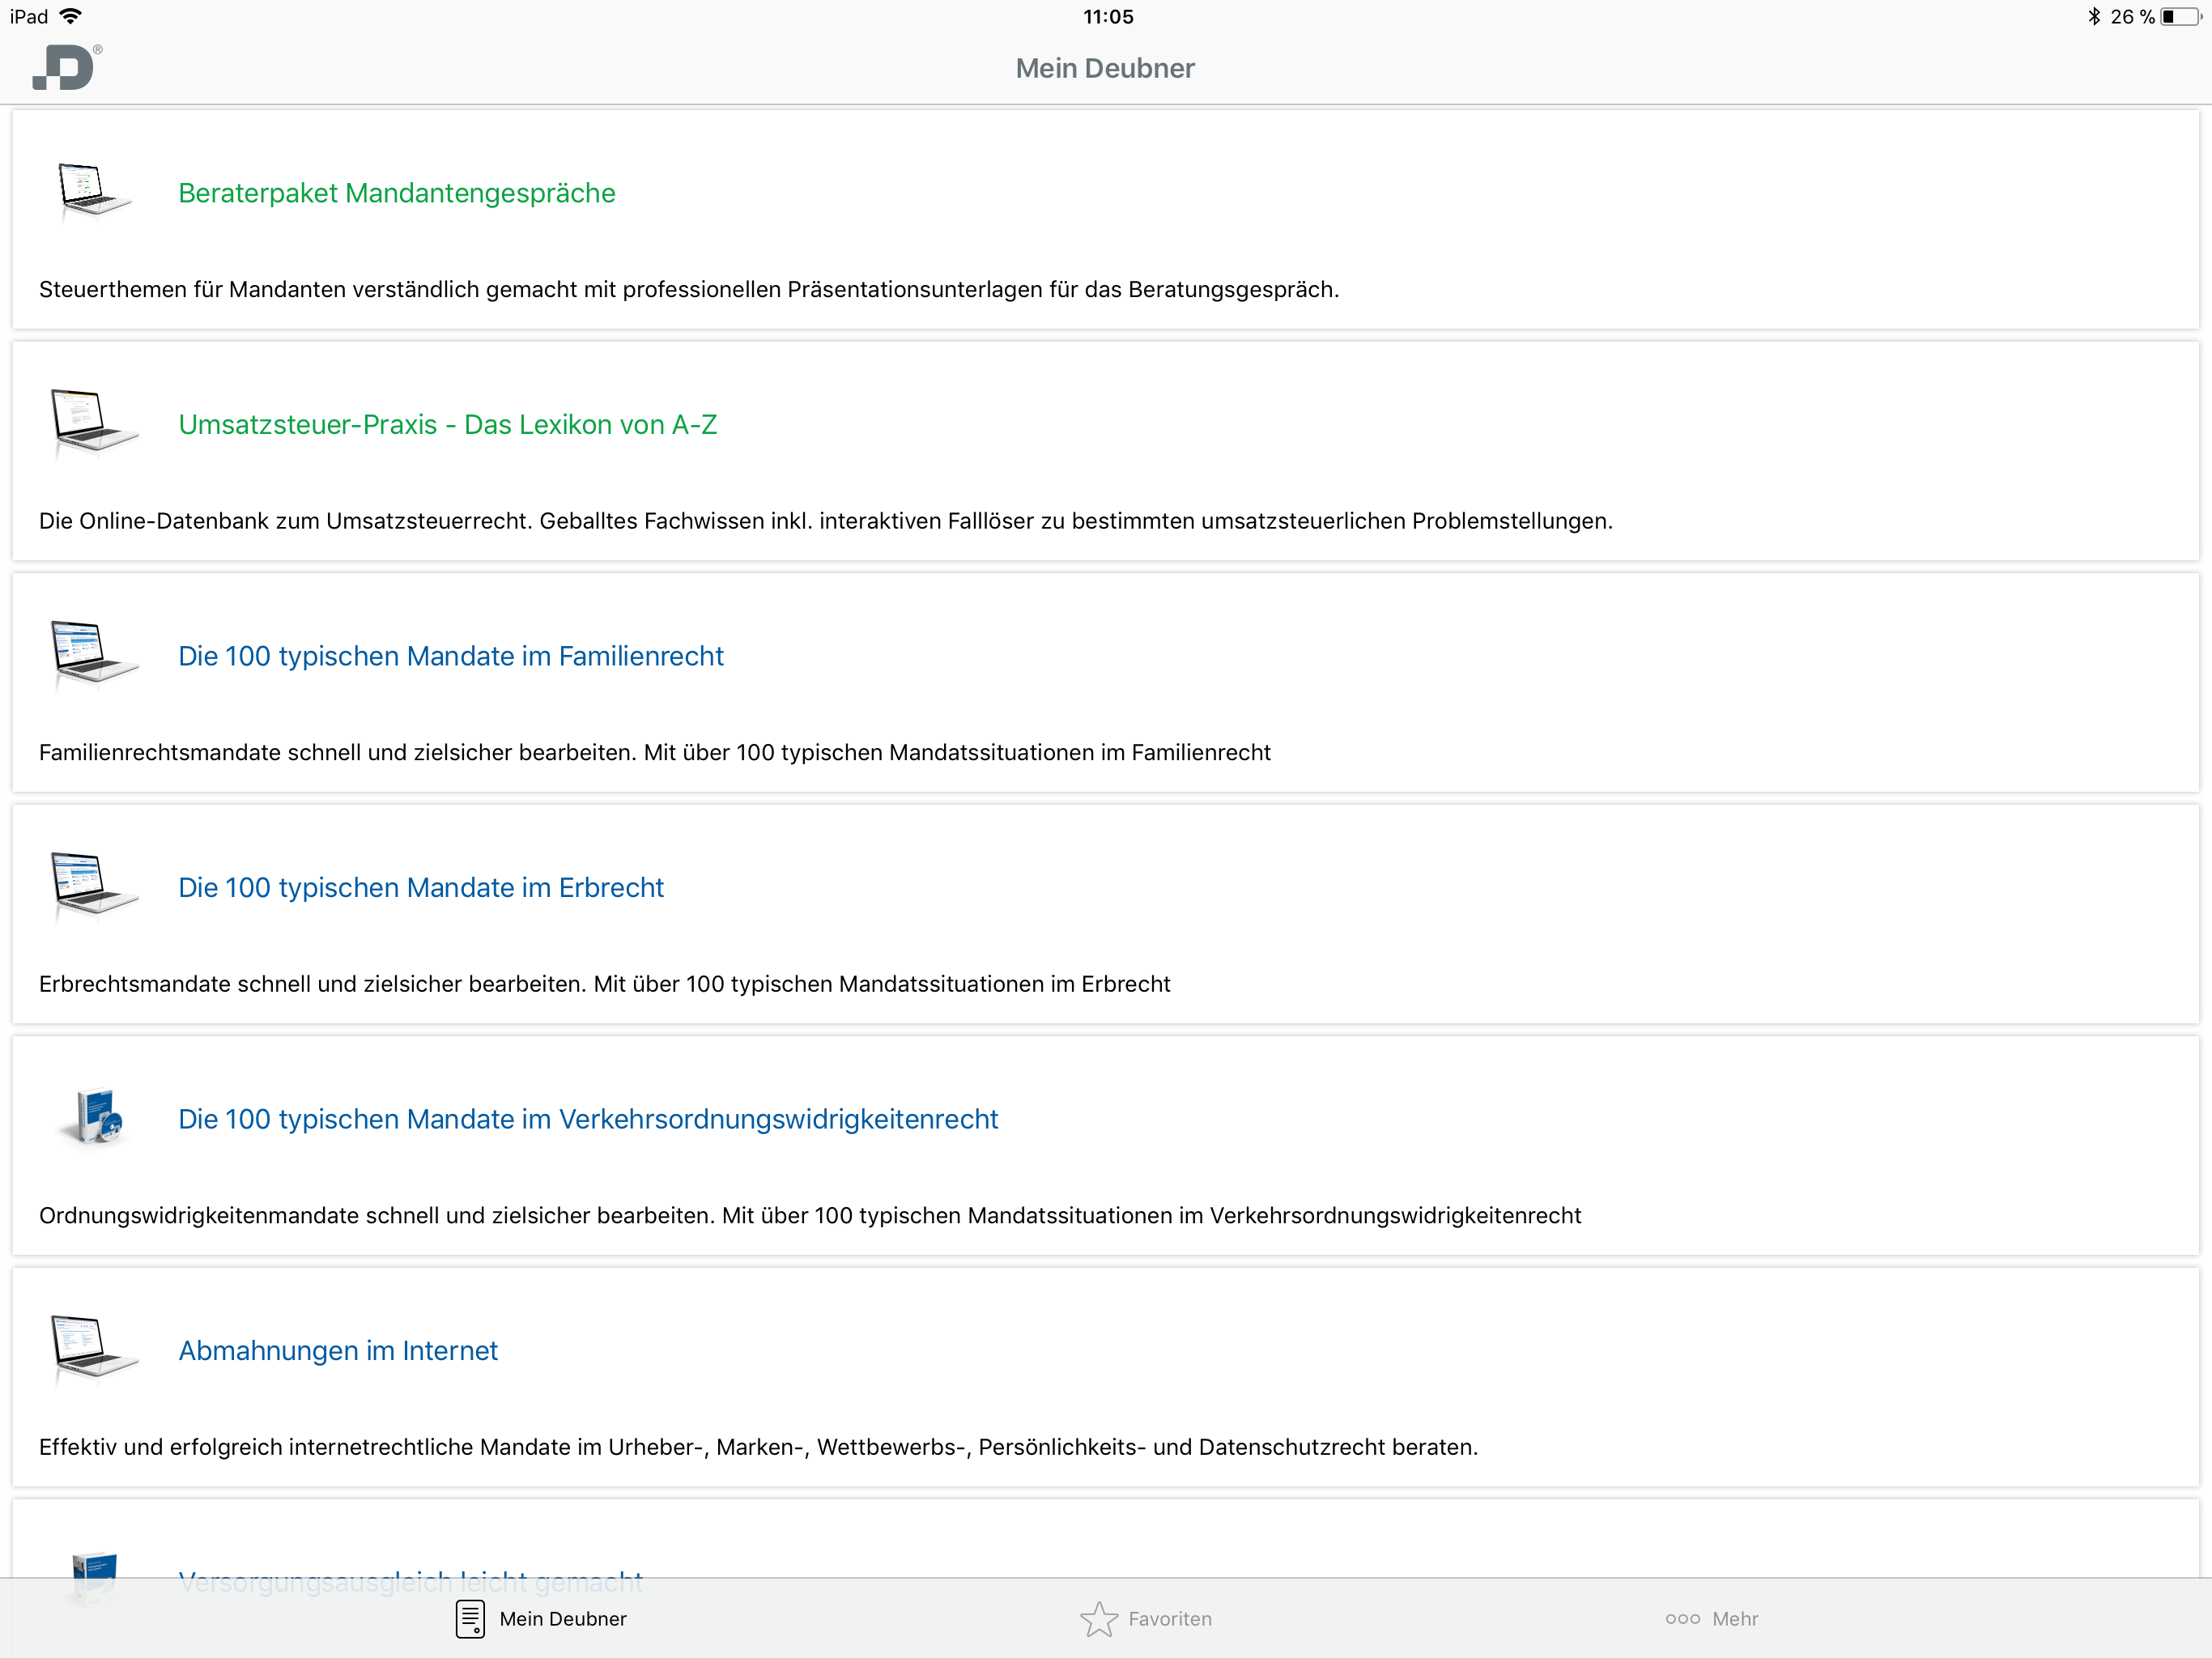The image size is (2212, 1658).
Task: Open Beraterpaket Mandantengespräche title link
Action: [x=397, y=193]
